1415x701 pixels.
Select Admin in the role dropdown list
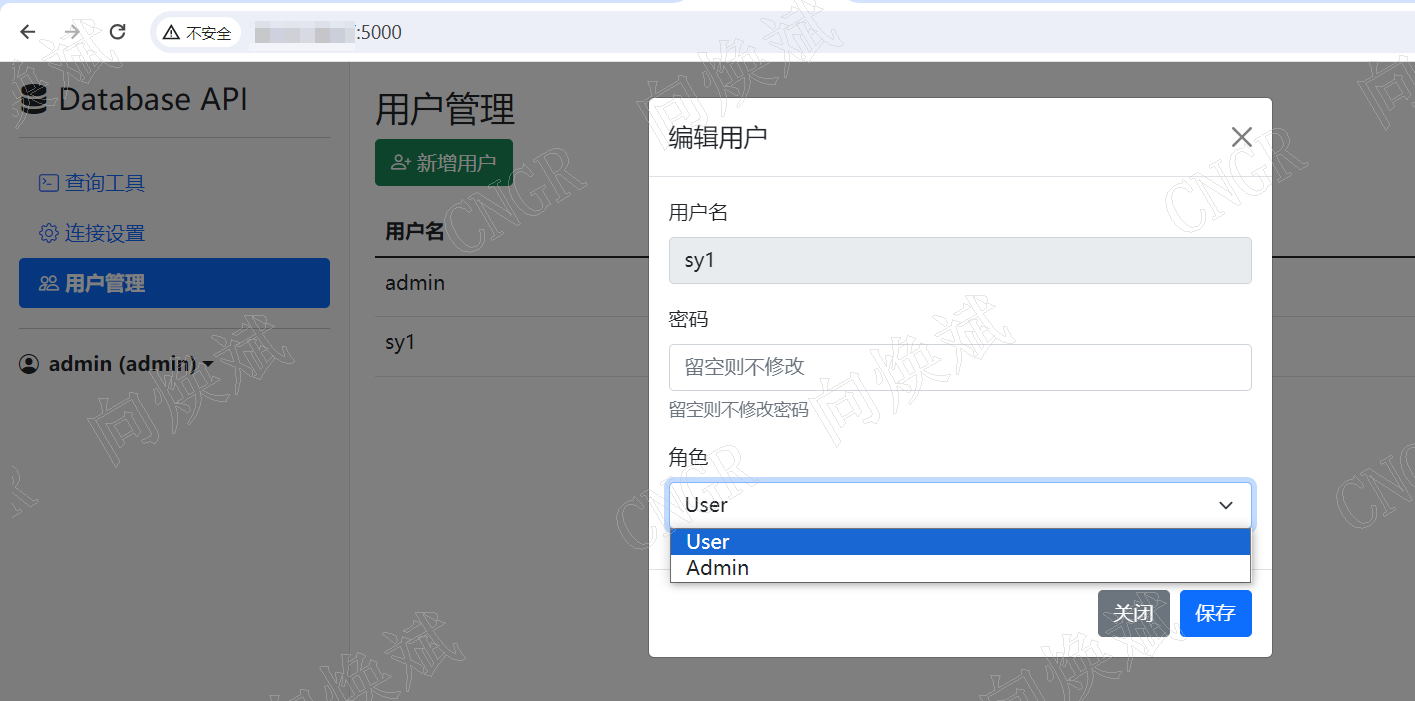(x=716, y=567)
